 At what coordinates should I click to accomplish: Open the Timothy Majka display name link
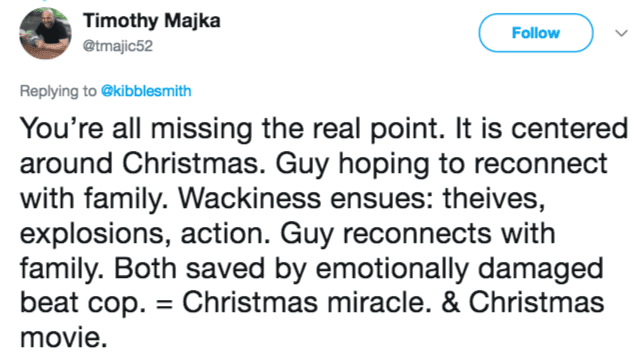151,21
